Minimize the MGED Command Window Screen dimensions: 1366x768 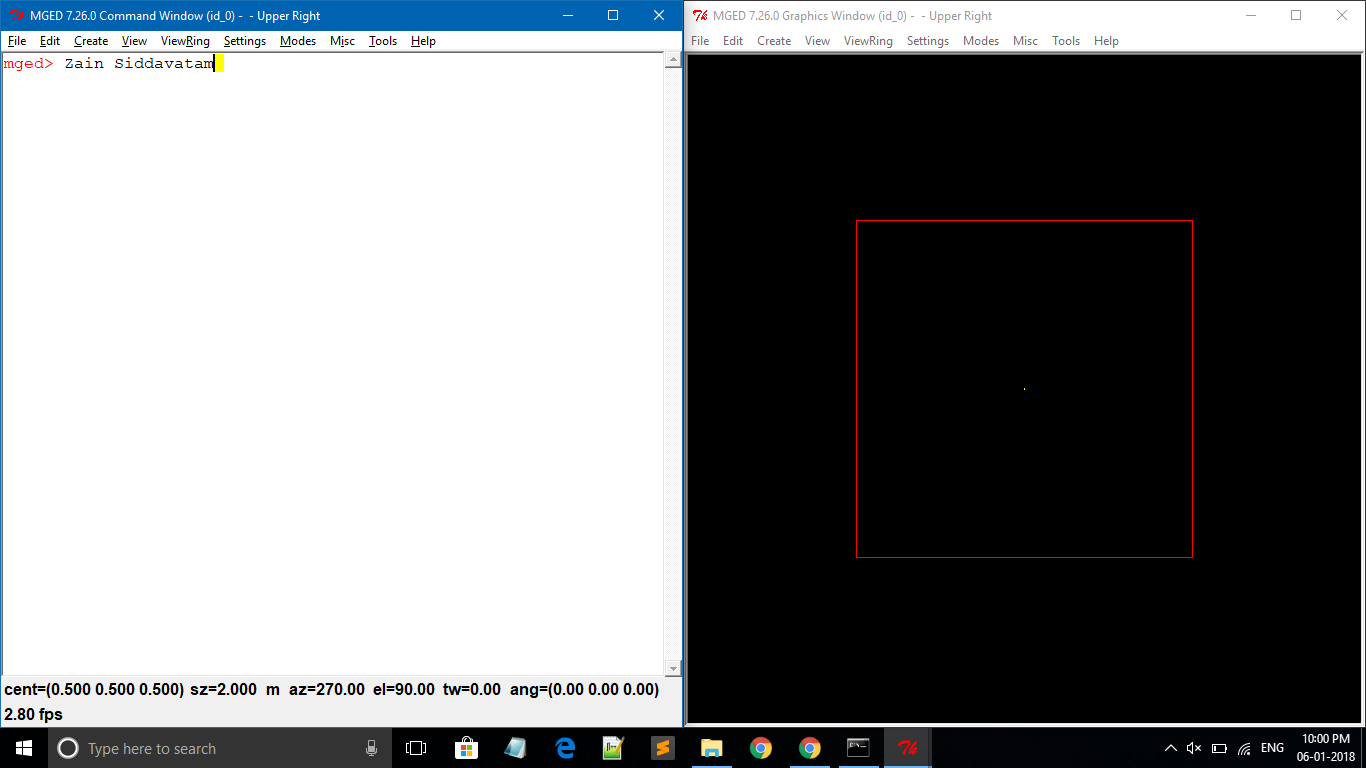tap(567, 16)
